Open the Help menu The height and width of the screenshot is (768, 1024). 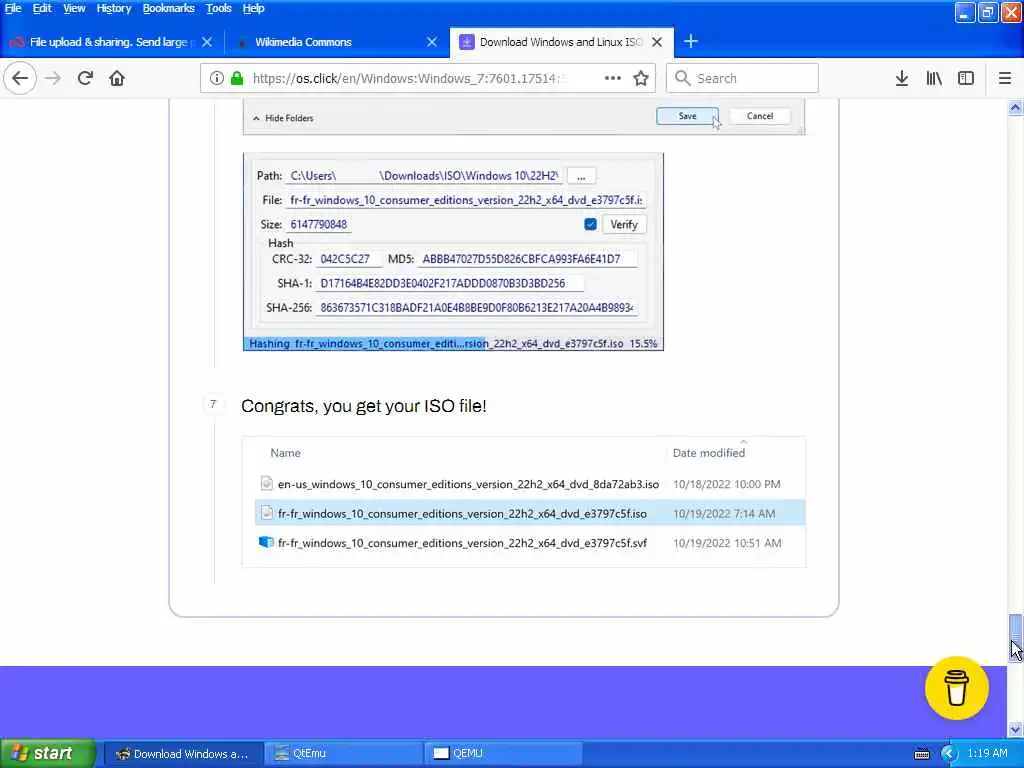click(x=253, y=8)
